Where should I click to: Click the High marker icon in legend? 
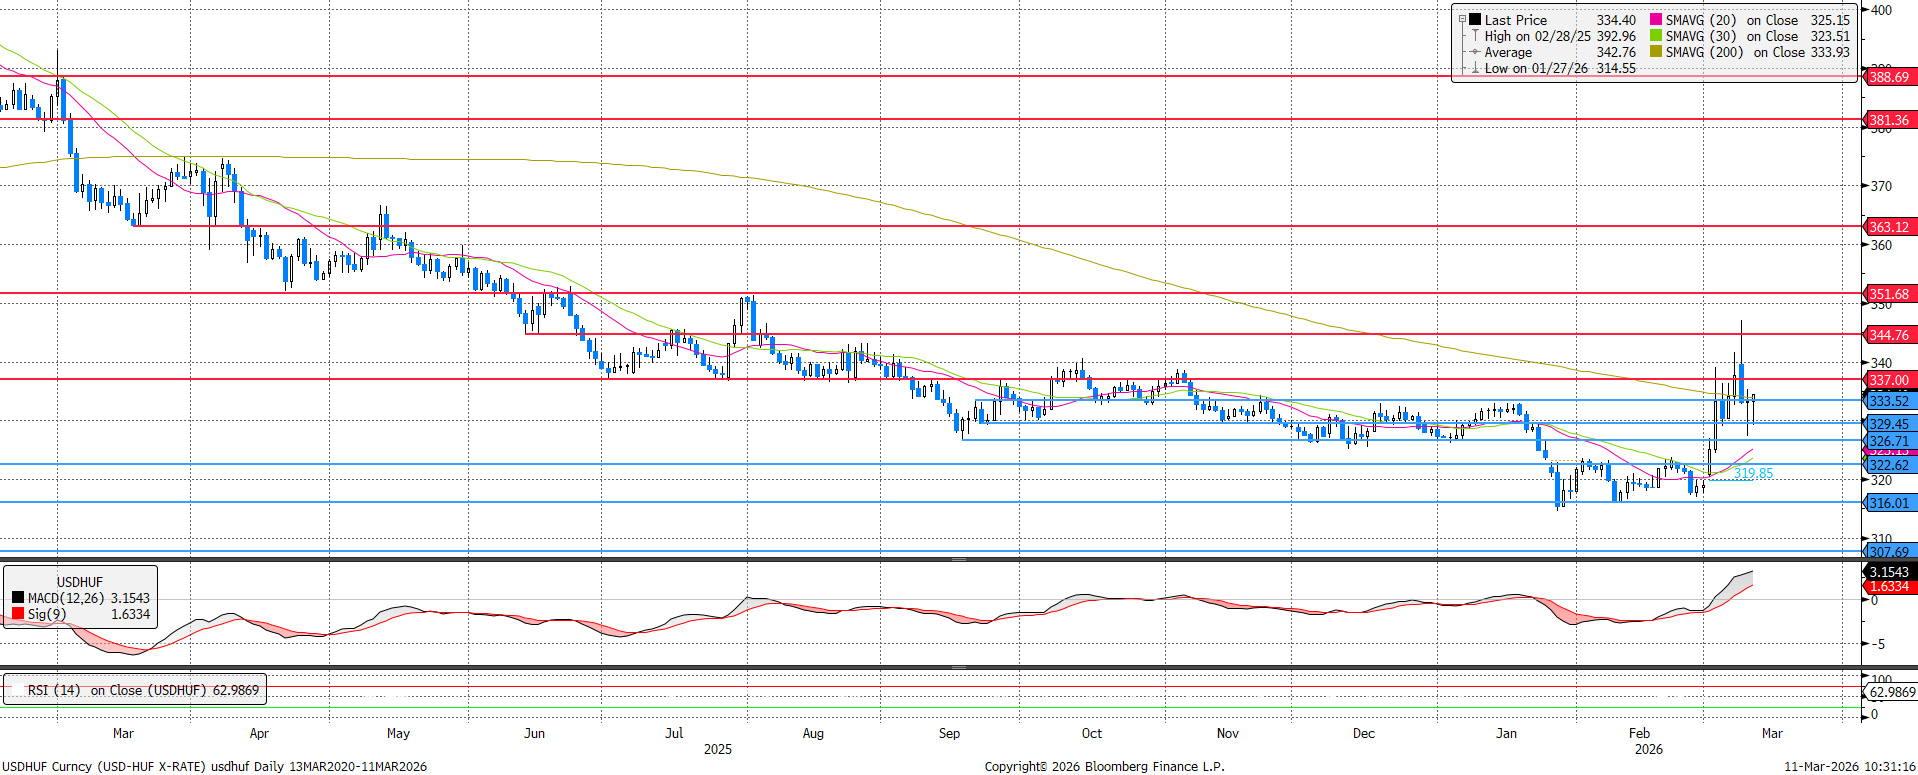(1475, 36)
